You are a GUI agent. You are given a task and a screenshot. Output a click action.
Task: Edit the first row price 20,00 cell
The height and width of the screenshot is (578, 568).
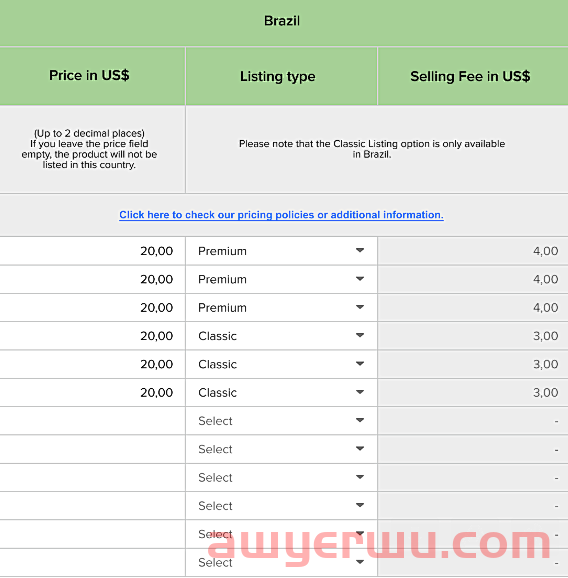tap(92, 251)
